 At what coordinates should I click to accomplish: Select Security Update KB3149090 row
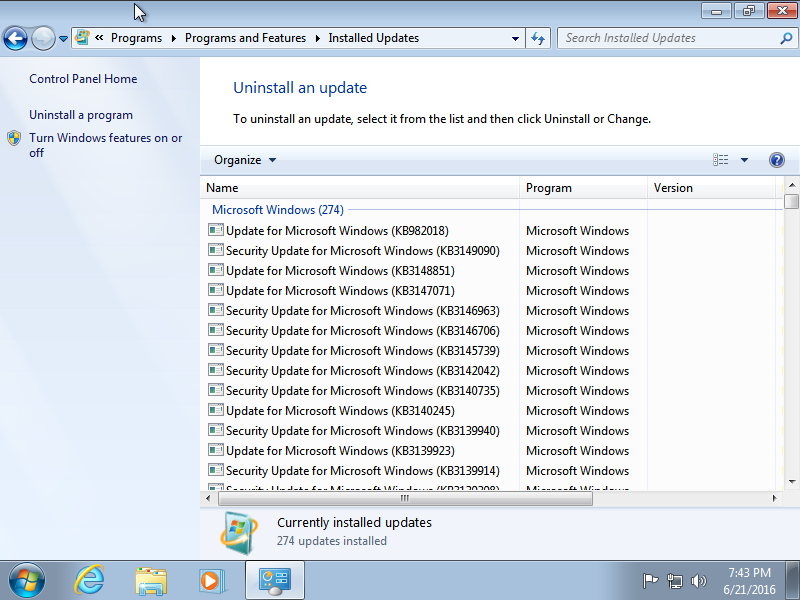(x=362, y=251)
